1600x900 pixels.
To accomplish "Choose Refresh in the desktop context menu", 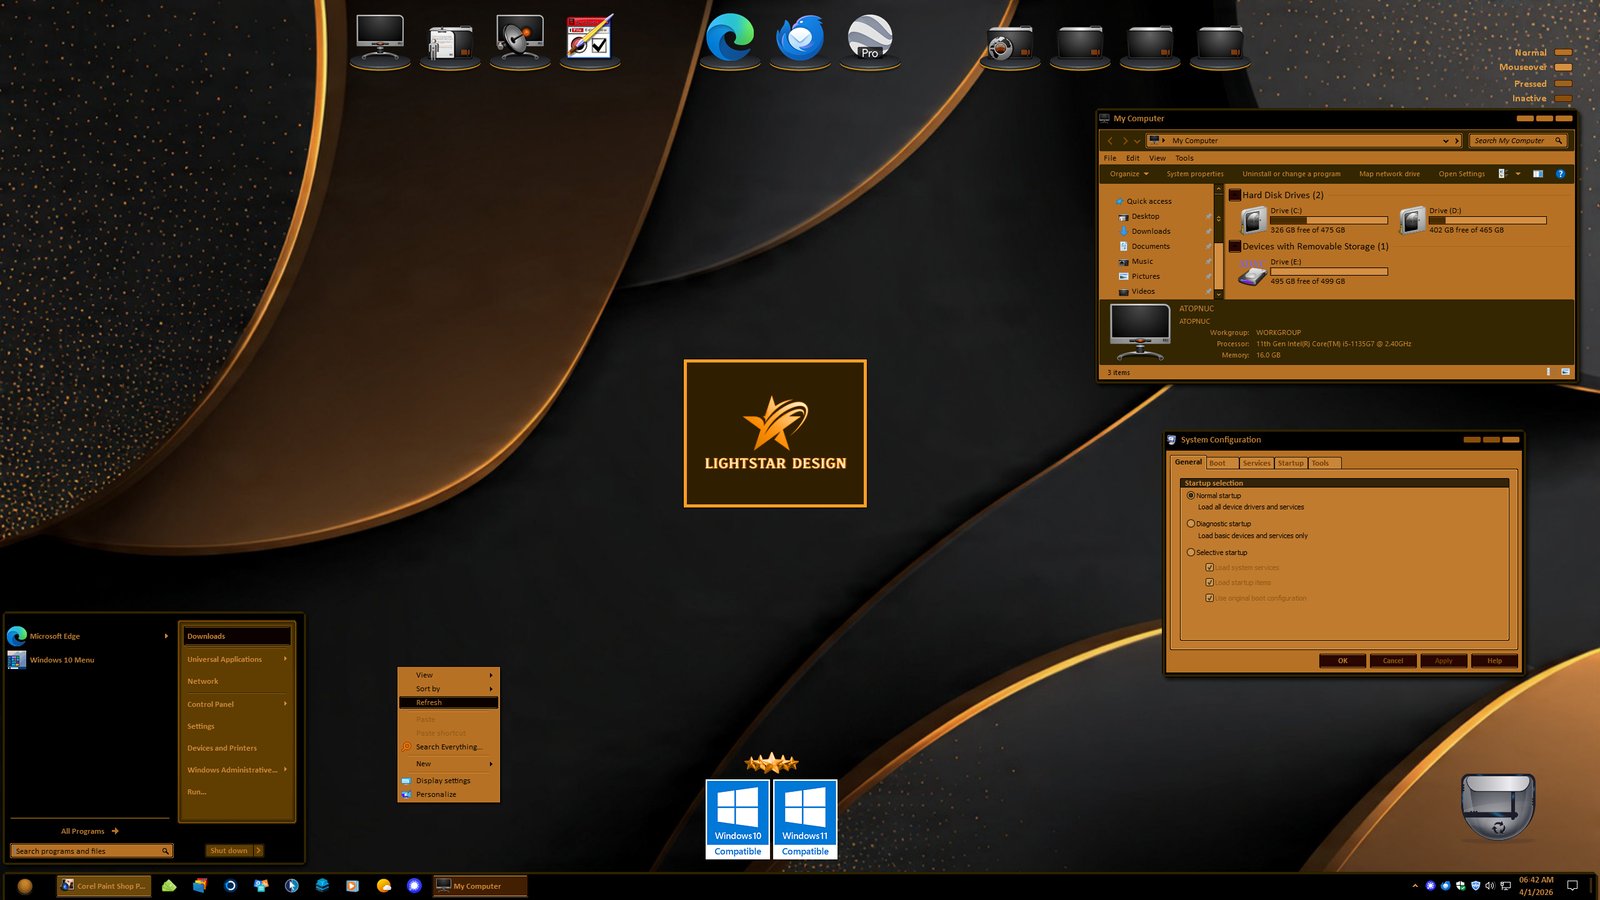I will [x=429, y=703].
